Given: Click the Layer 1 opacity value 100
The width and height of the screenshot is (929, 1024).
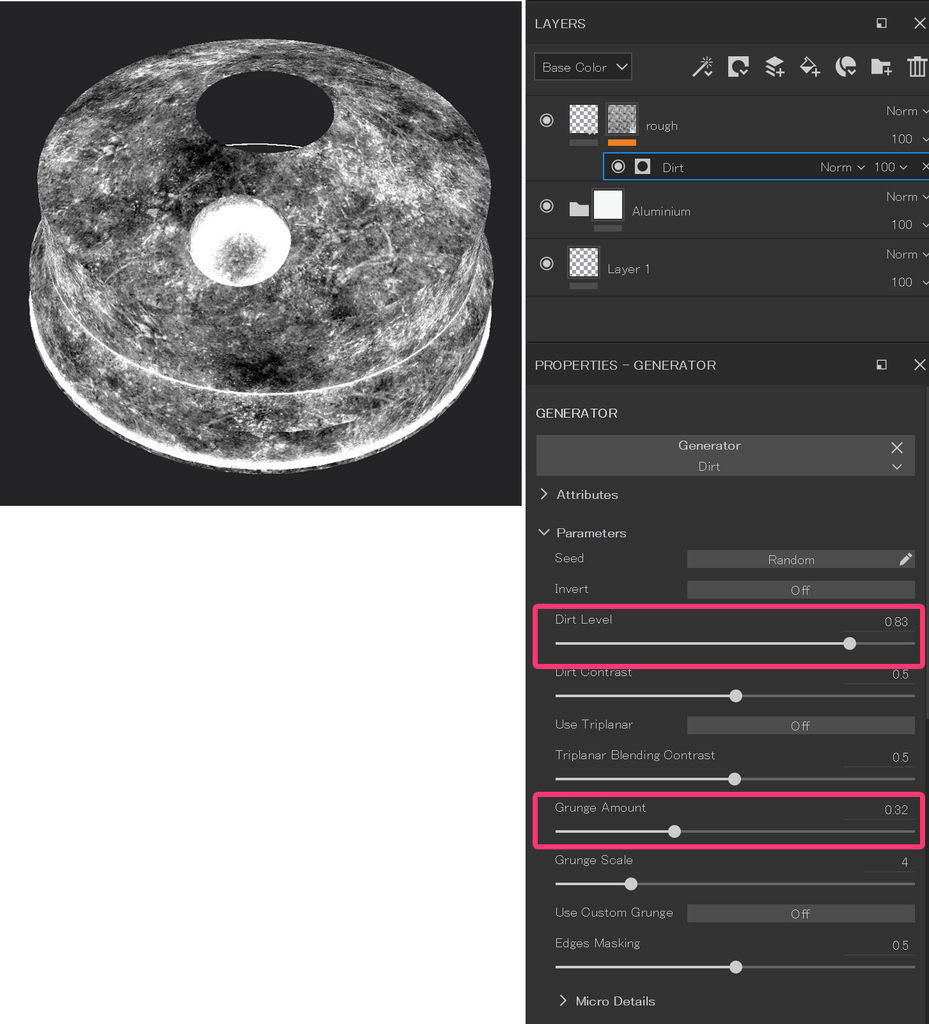Looking at the screenshot, I should 902,281.
